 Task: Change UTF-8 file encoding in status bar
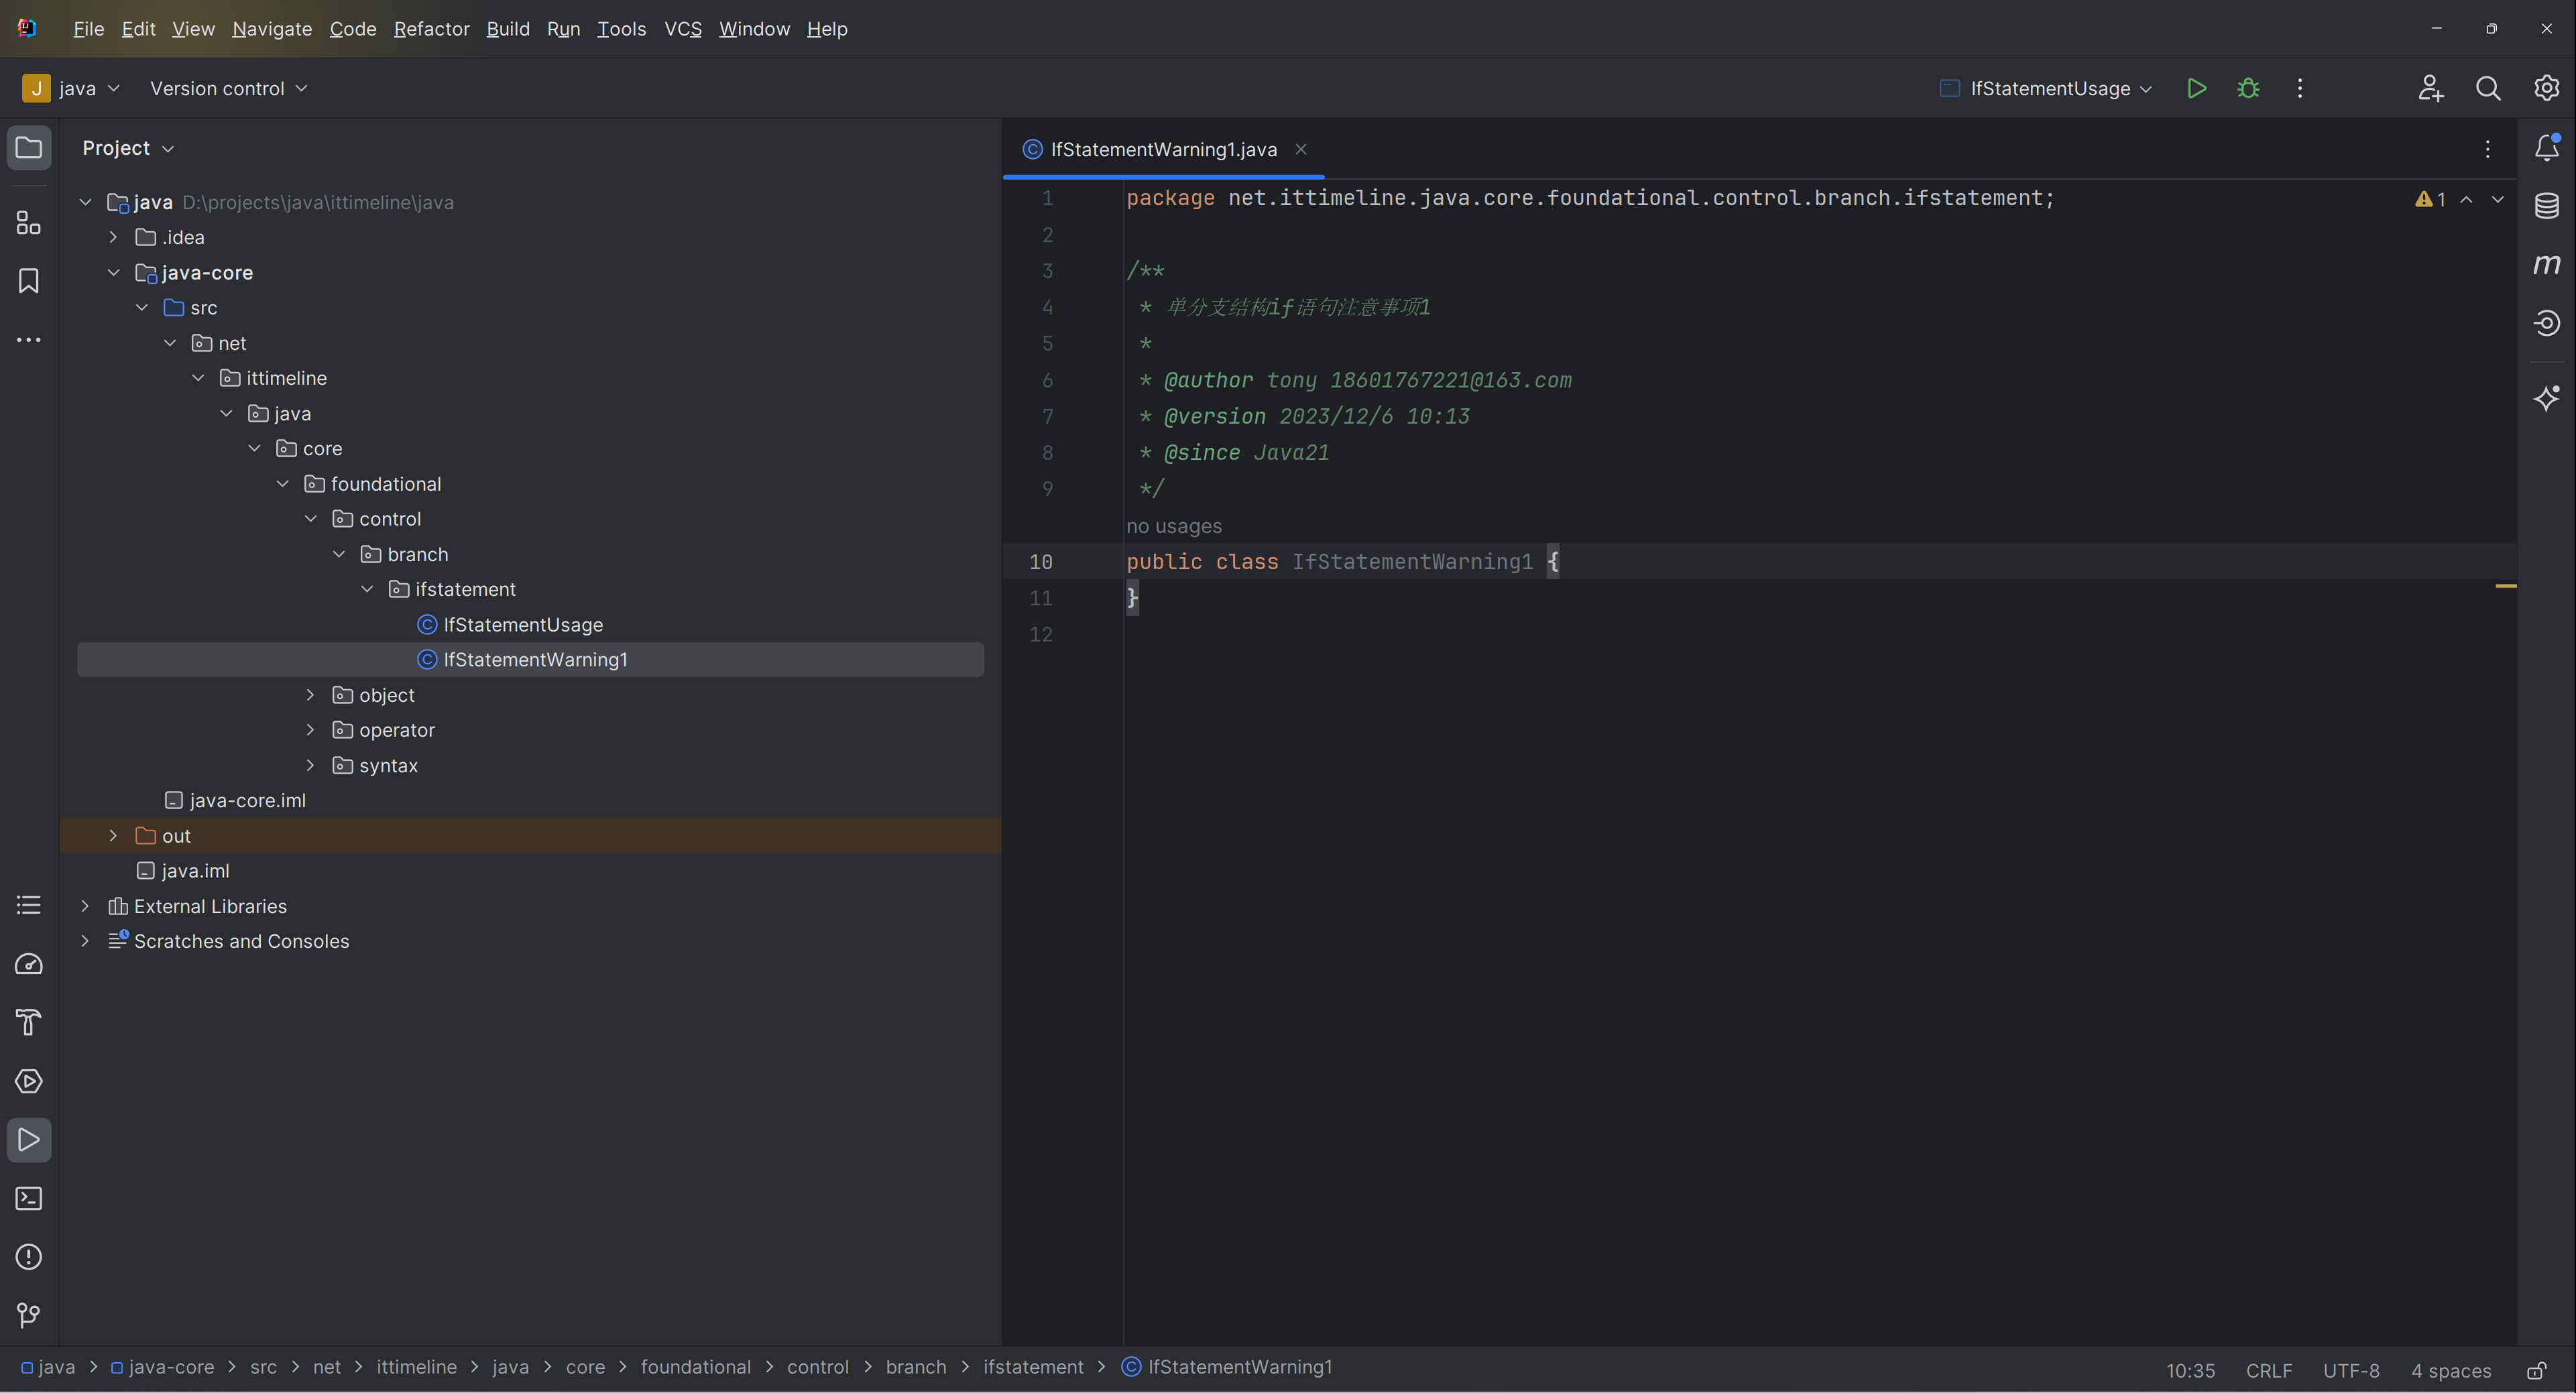click(x=2351, y=1371)
